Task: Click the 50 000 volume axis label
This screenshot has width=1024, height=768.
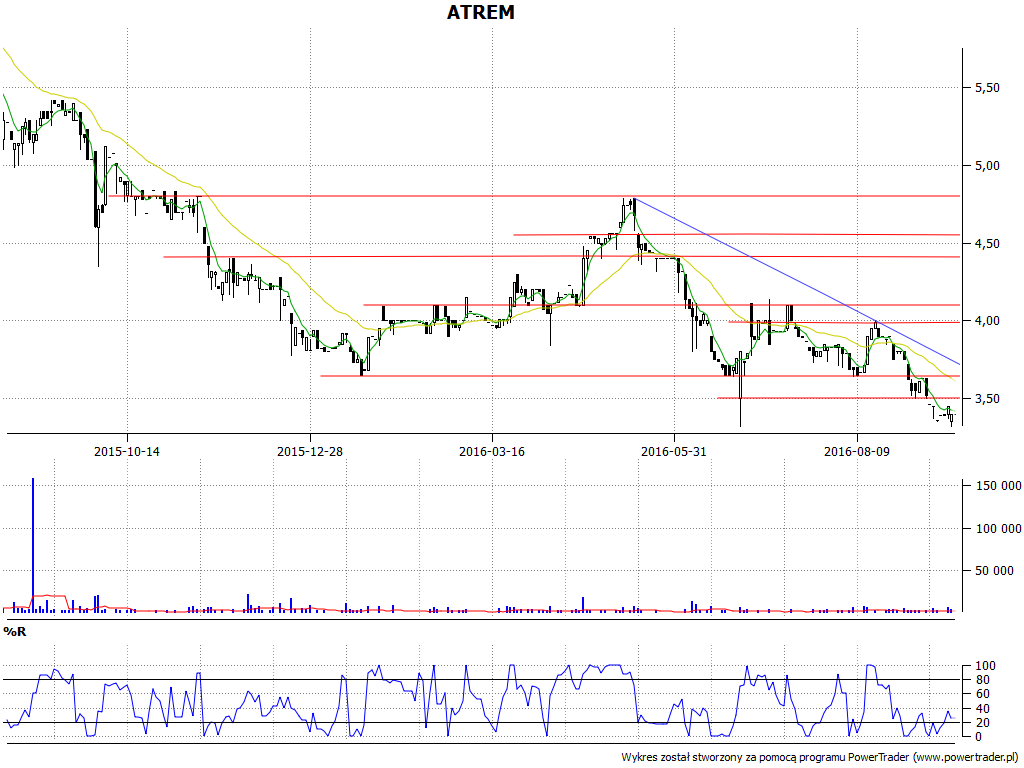Action: (x=994, y=571)
